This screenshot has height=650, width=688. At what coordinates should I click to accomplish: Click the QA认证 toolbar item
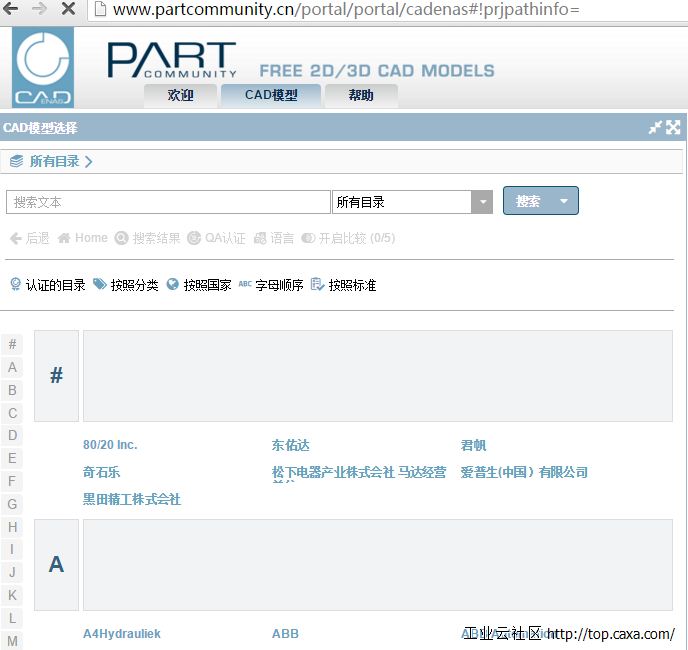(x=216, y=238)
